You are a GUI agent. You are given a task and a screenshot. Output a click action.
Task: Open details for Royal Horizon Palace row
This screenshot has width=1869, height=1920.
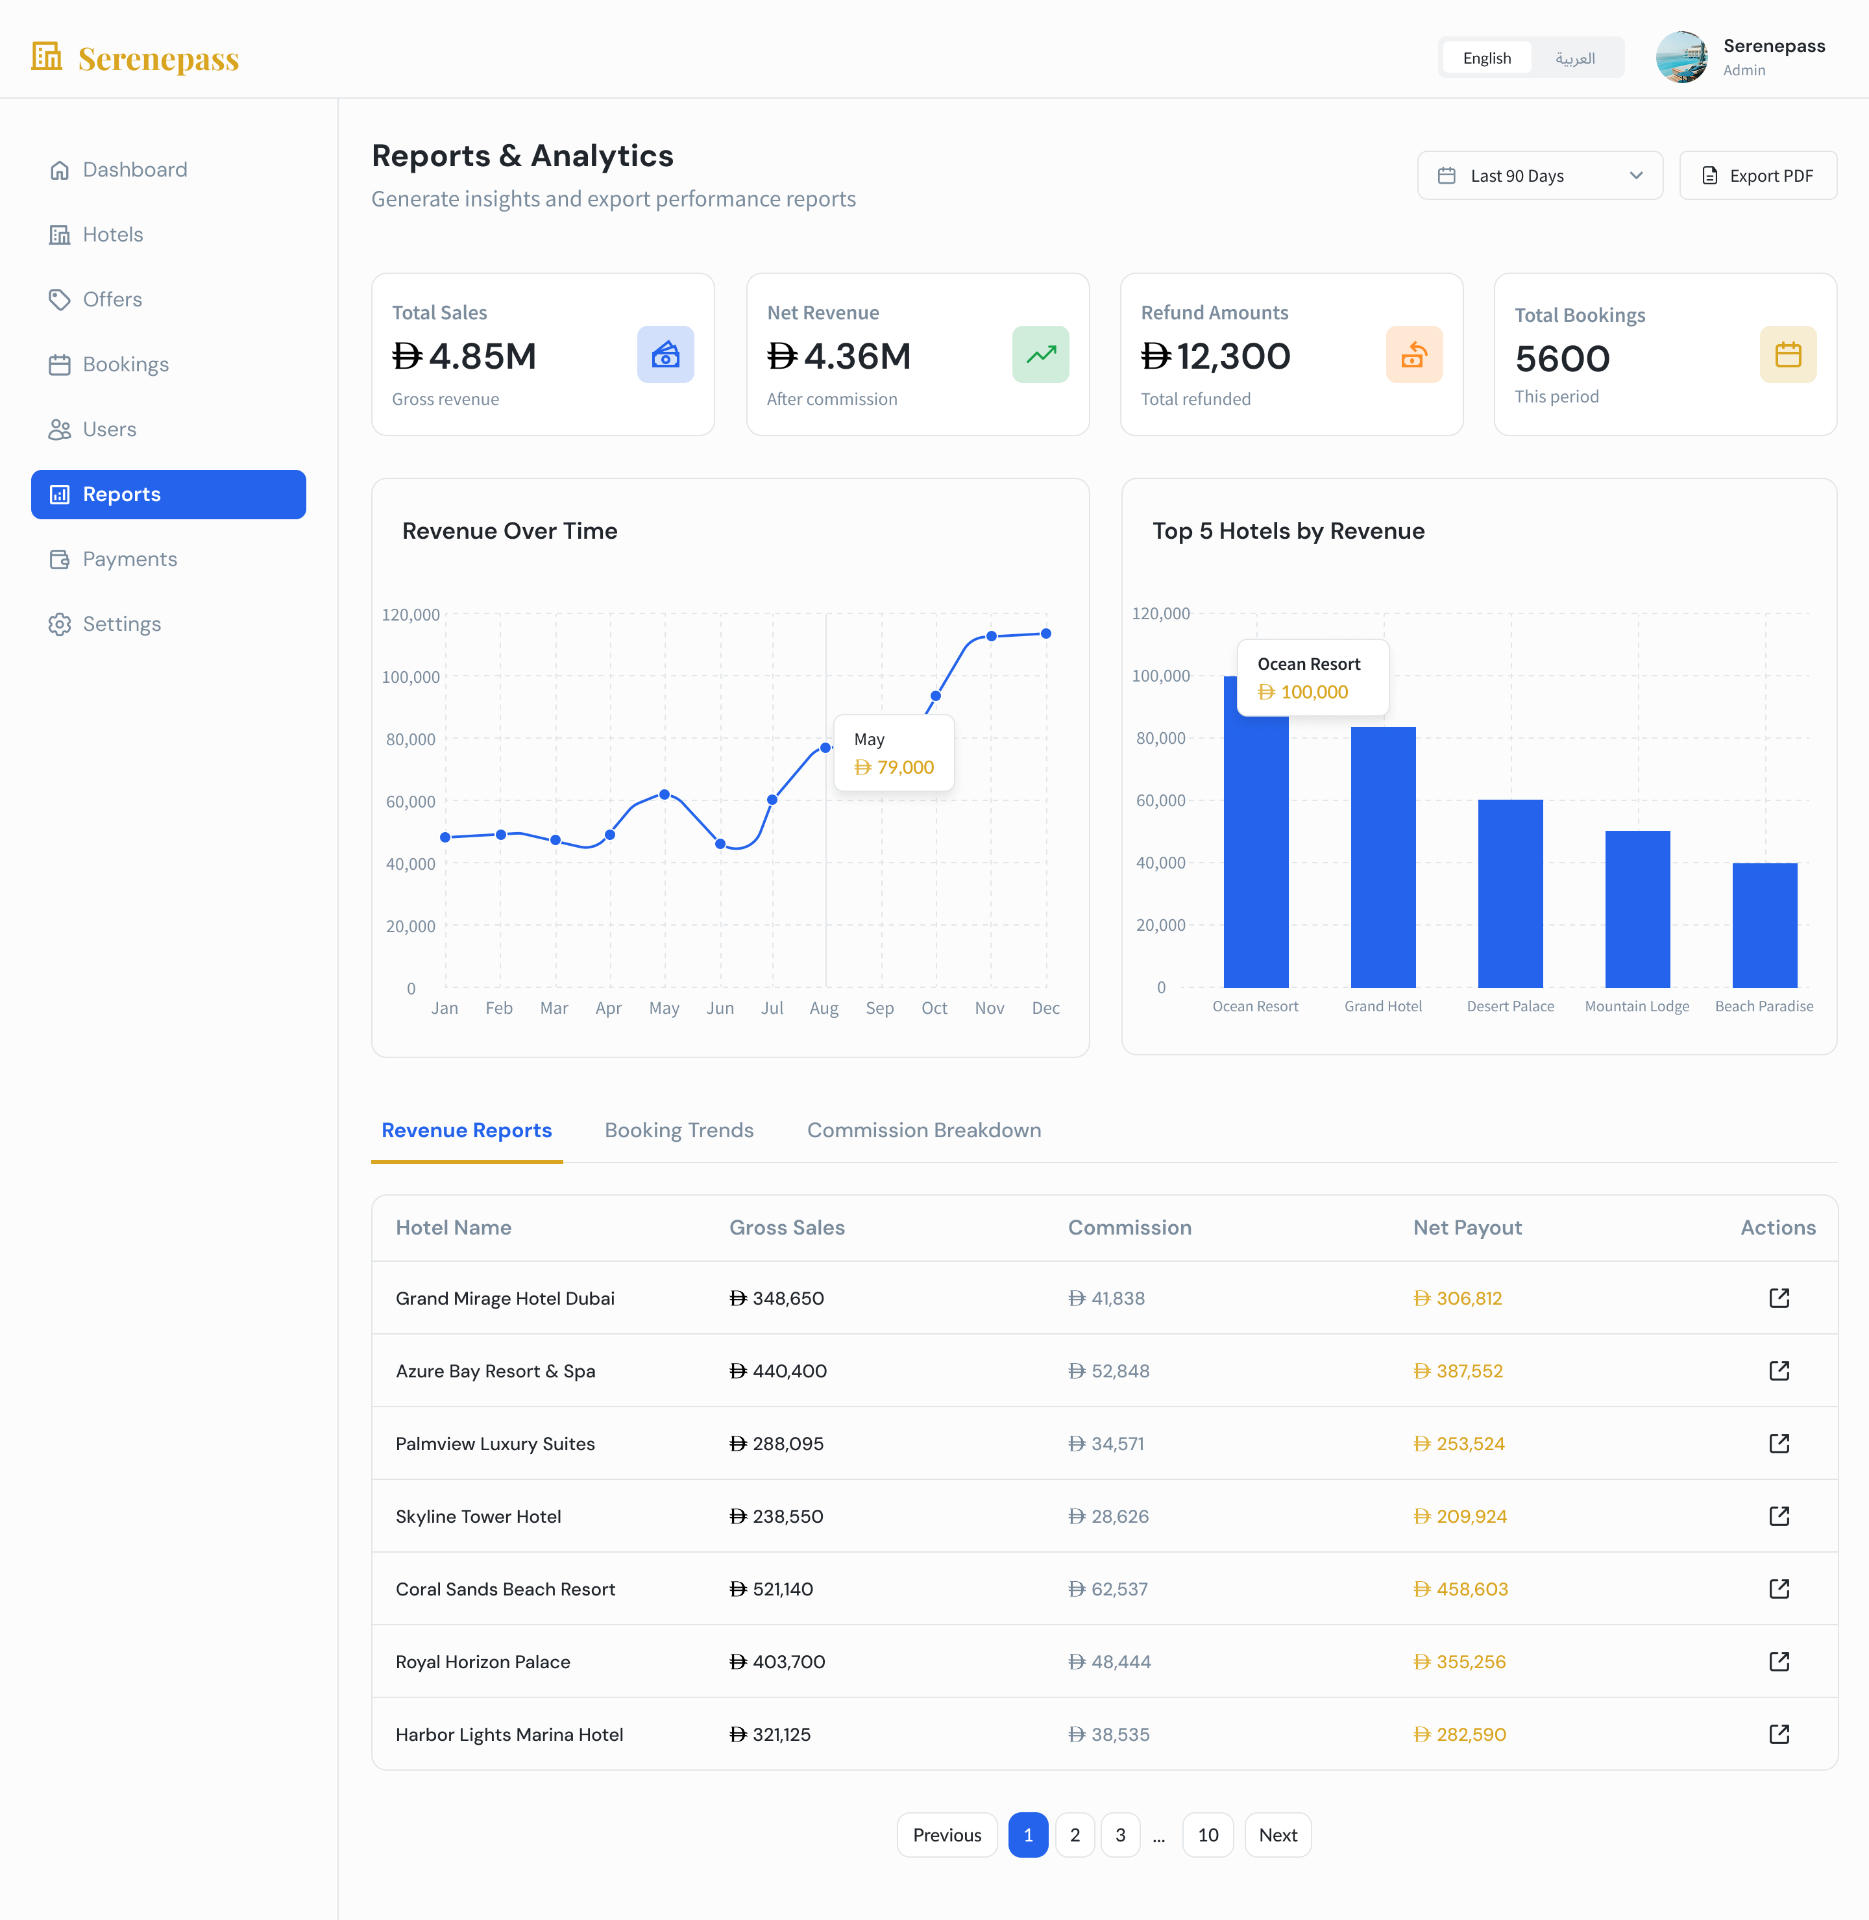pyautogui.click(x=1779, y=1662)
